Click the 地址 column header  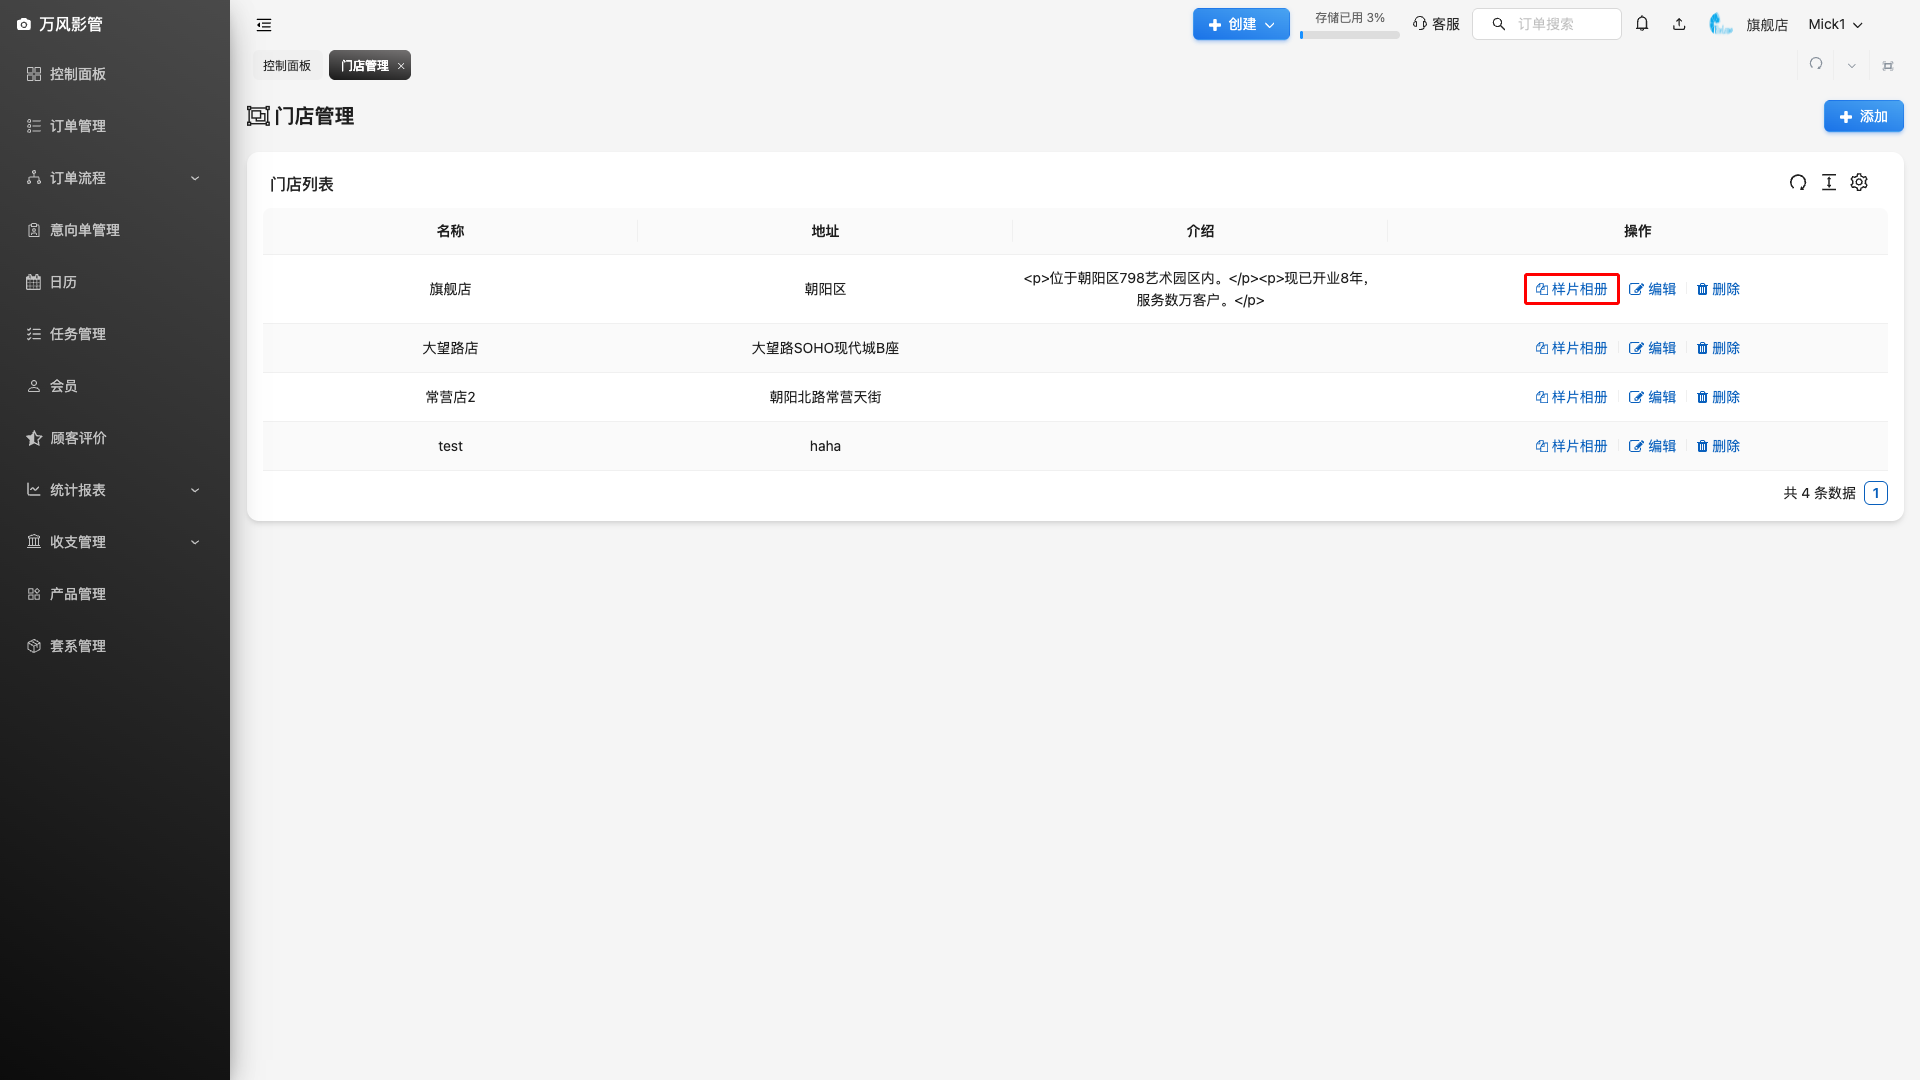click(825, 231)
